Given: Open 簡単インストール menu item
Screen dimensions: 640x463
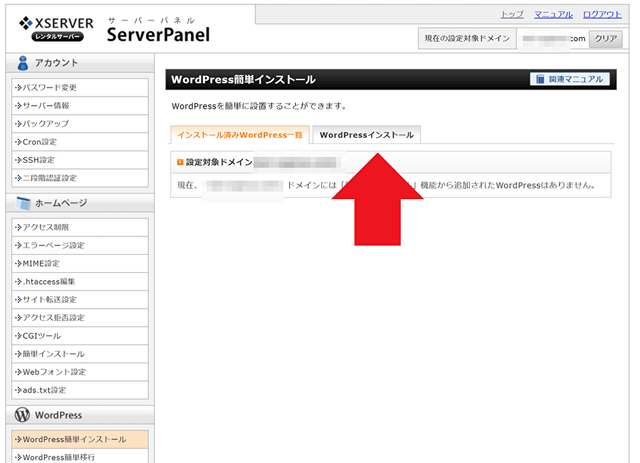Looking at the screenshot, I should tap(80, 354).
